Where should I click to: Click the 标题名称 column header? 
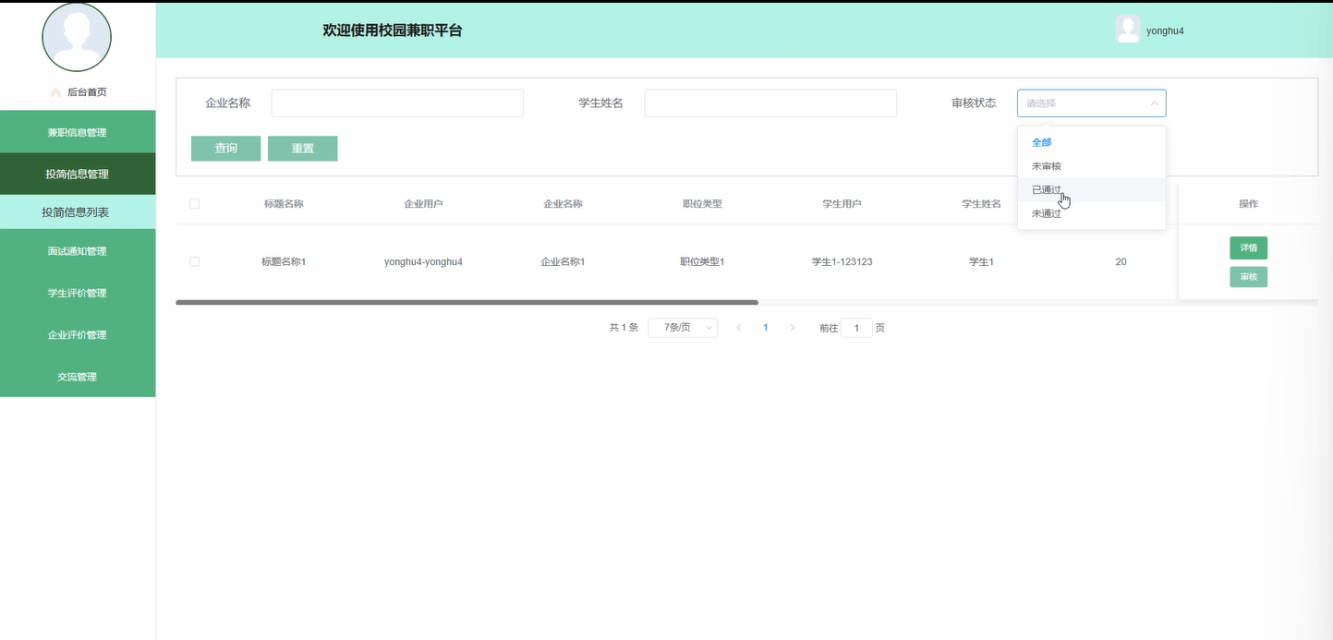283,204
